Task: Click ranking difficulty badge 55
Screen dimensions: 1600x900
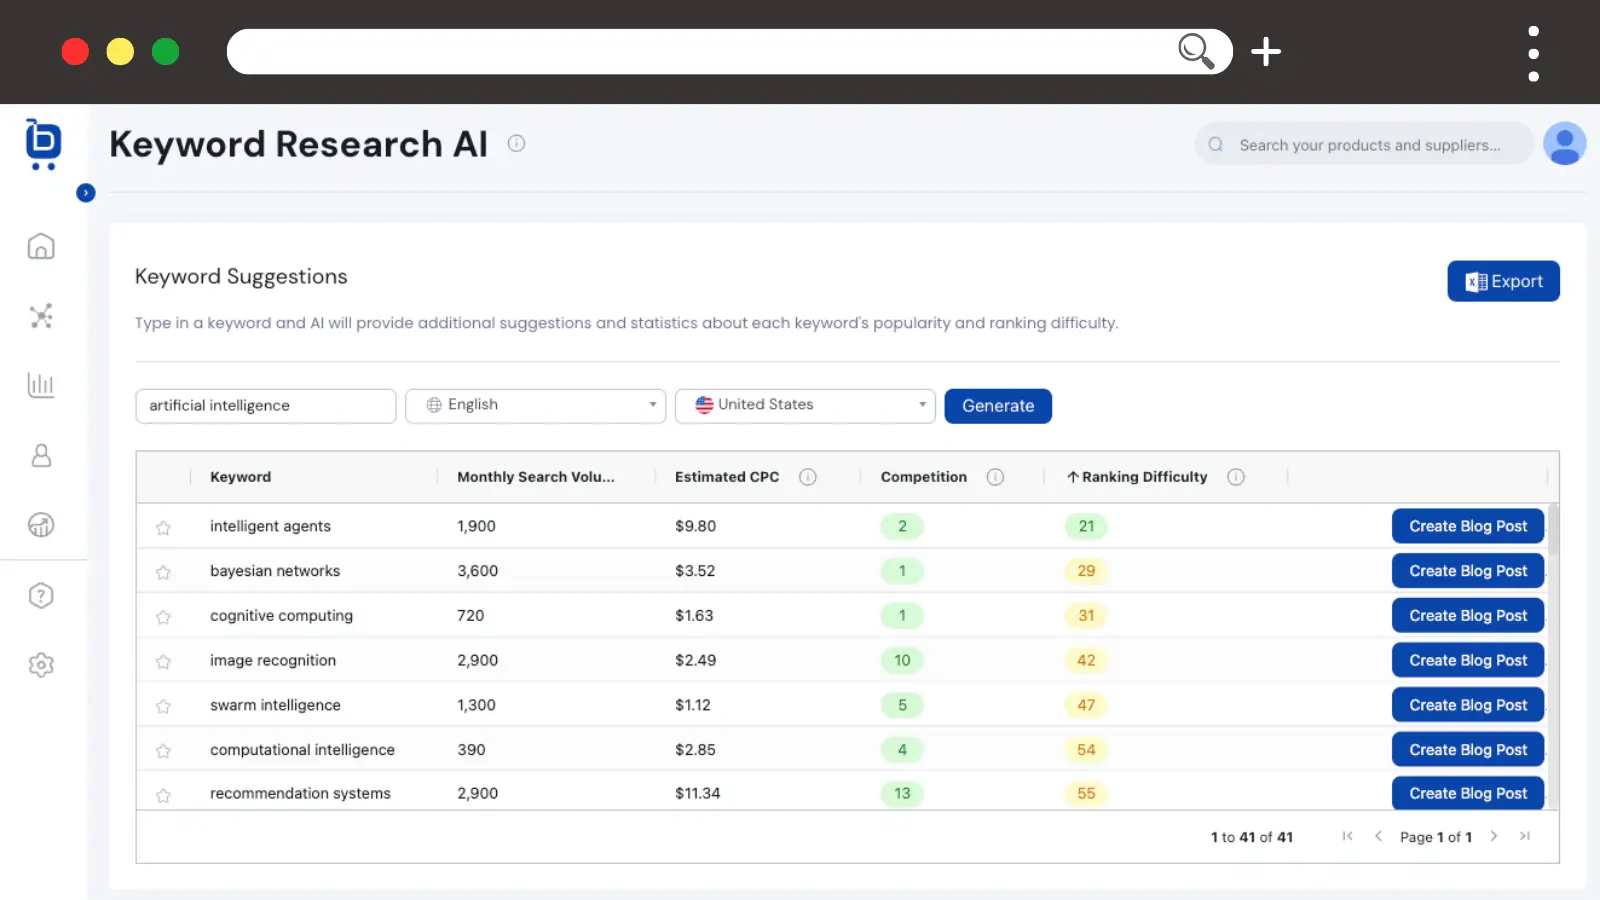Action: (x=1086, y=793)
